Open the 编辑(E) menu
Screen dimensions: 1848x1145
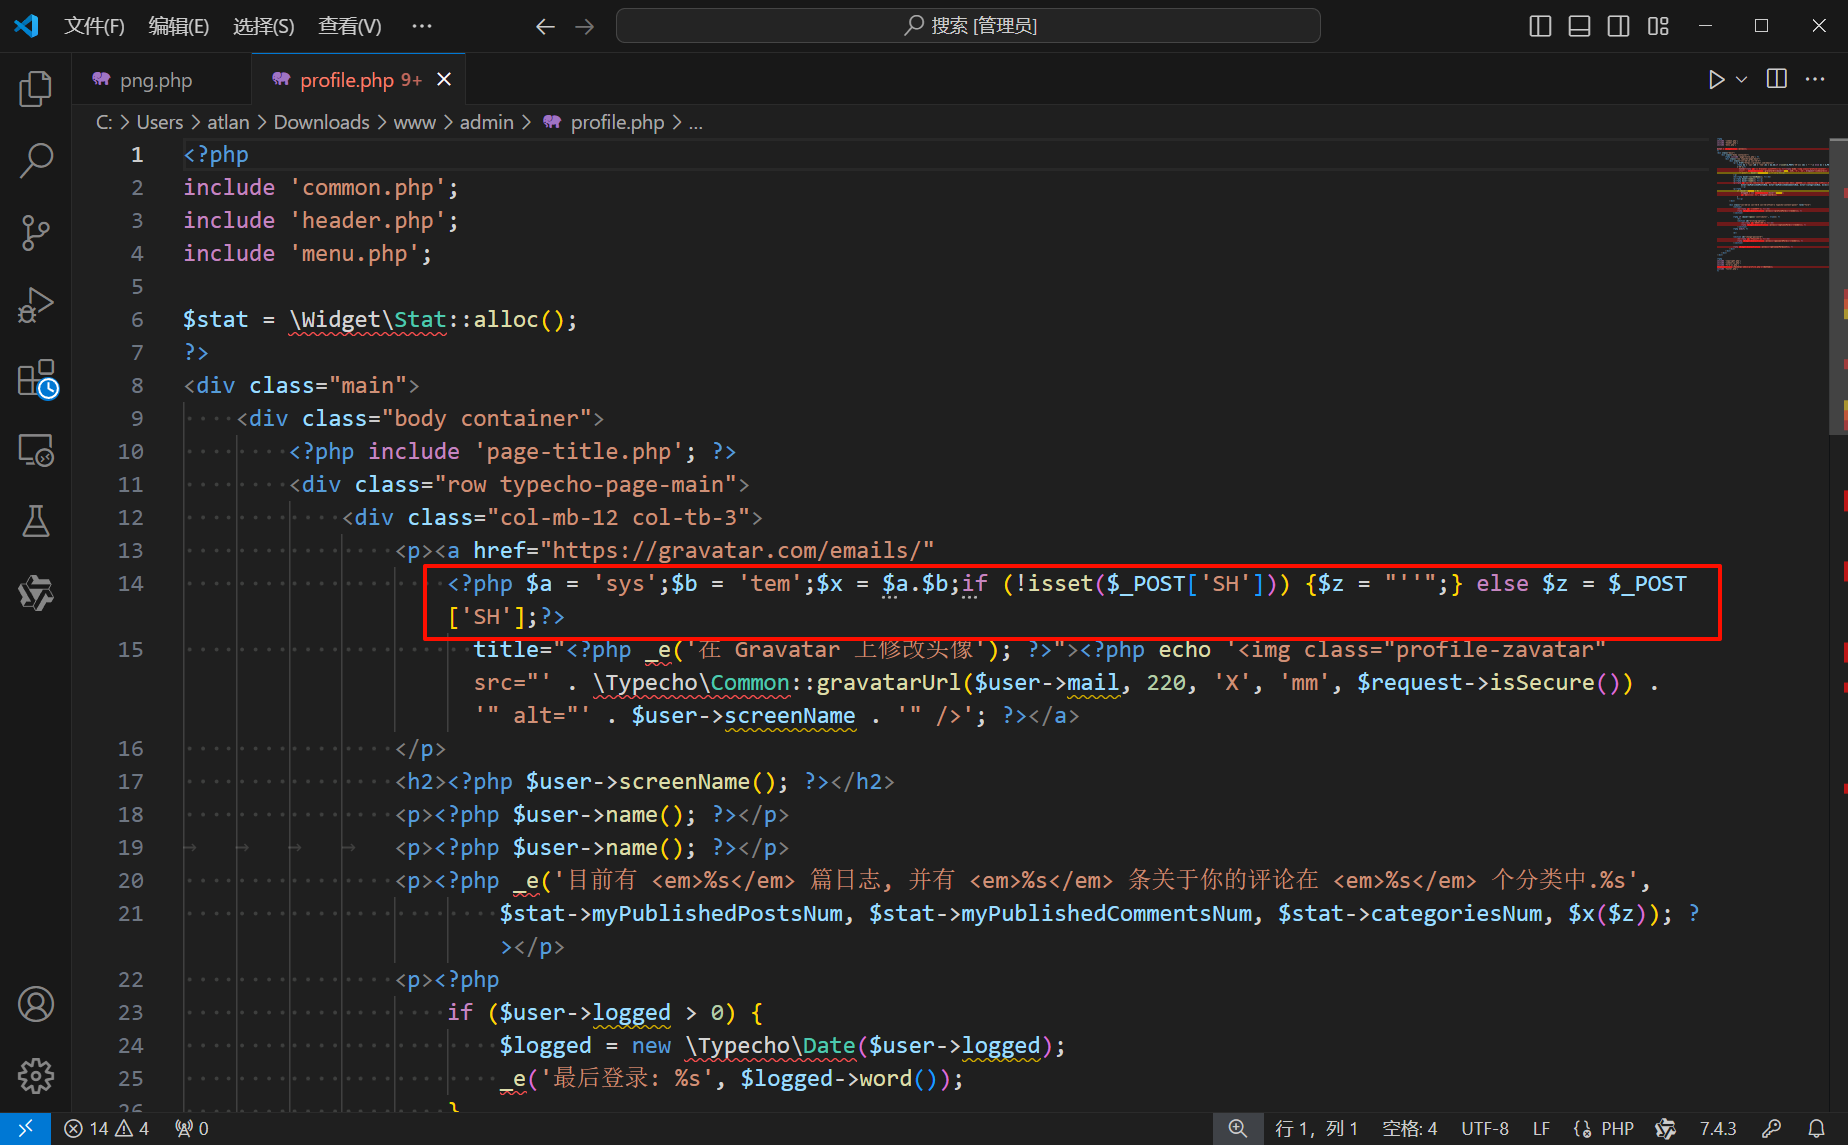pyautogui.click(x=178, y=26)
